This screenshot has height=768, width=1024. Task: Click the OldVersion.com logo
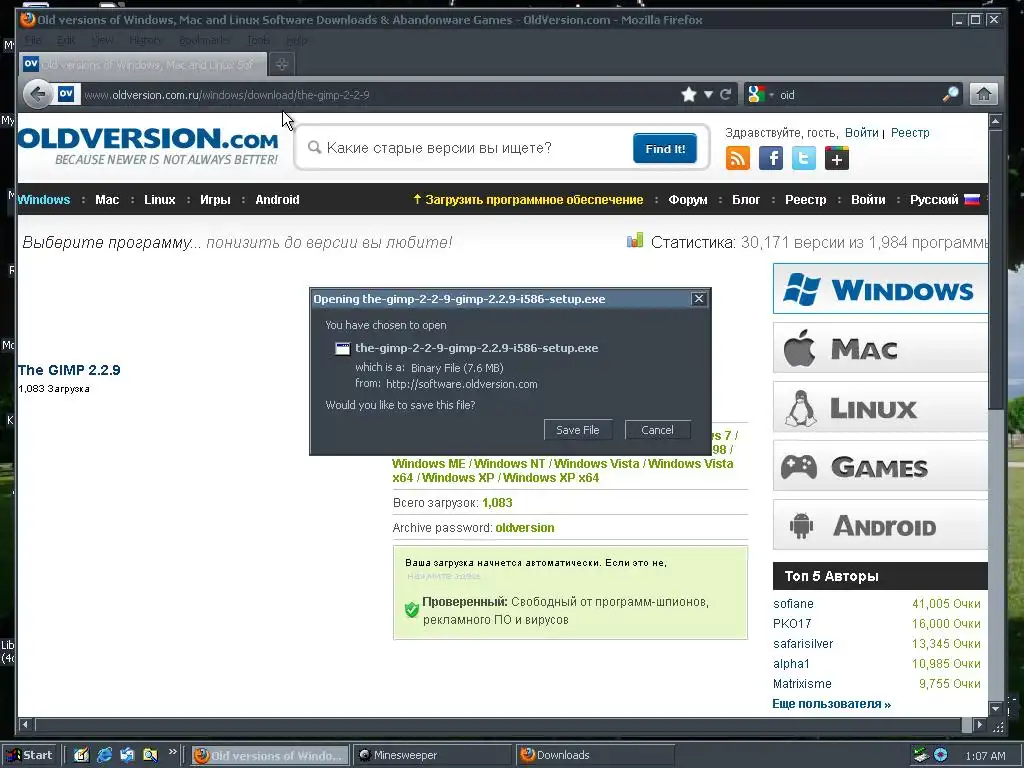pyautogui.click(x=148, y=146)
